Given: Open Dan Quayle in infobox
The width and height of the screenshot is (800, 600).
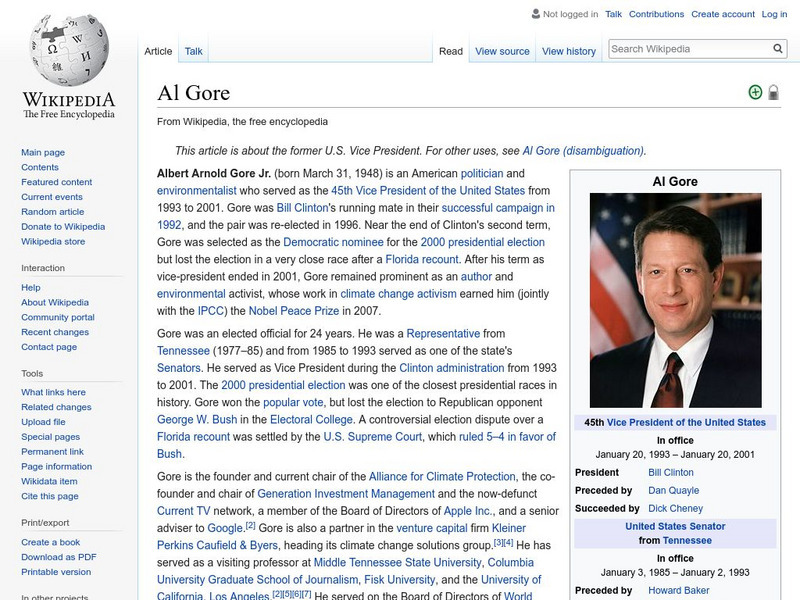Looking at the screenshot, I should click(673, 490).
